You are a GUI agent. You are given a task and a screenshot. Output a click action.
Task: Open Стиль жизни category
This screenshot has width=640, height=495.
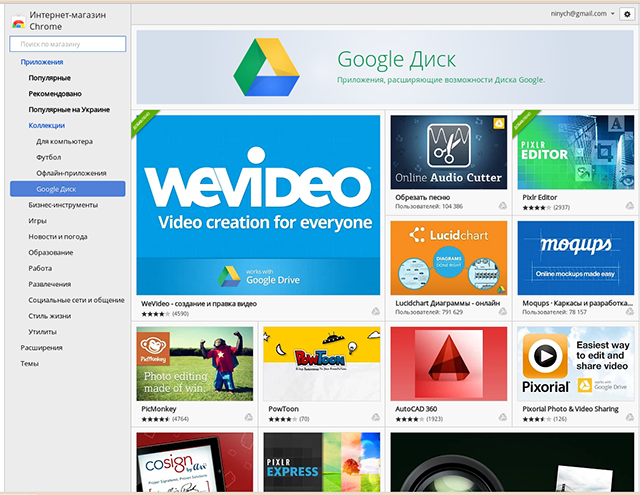pos(49,316)
